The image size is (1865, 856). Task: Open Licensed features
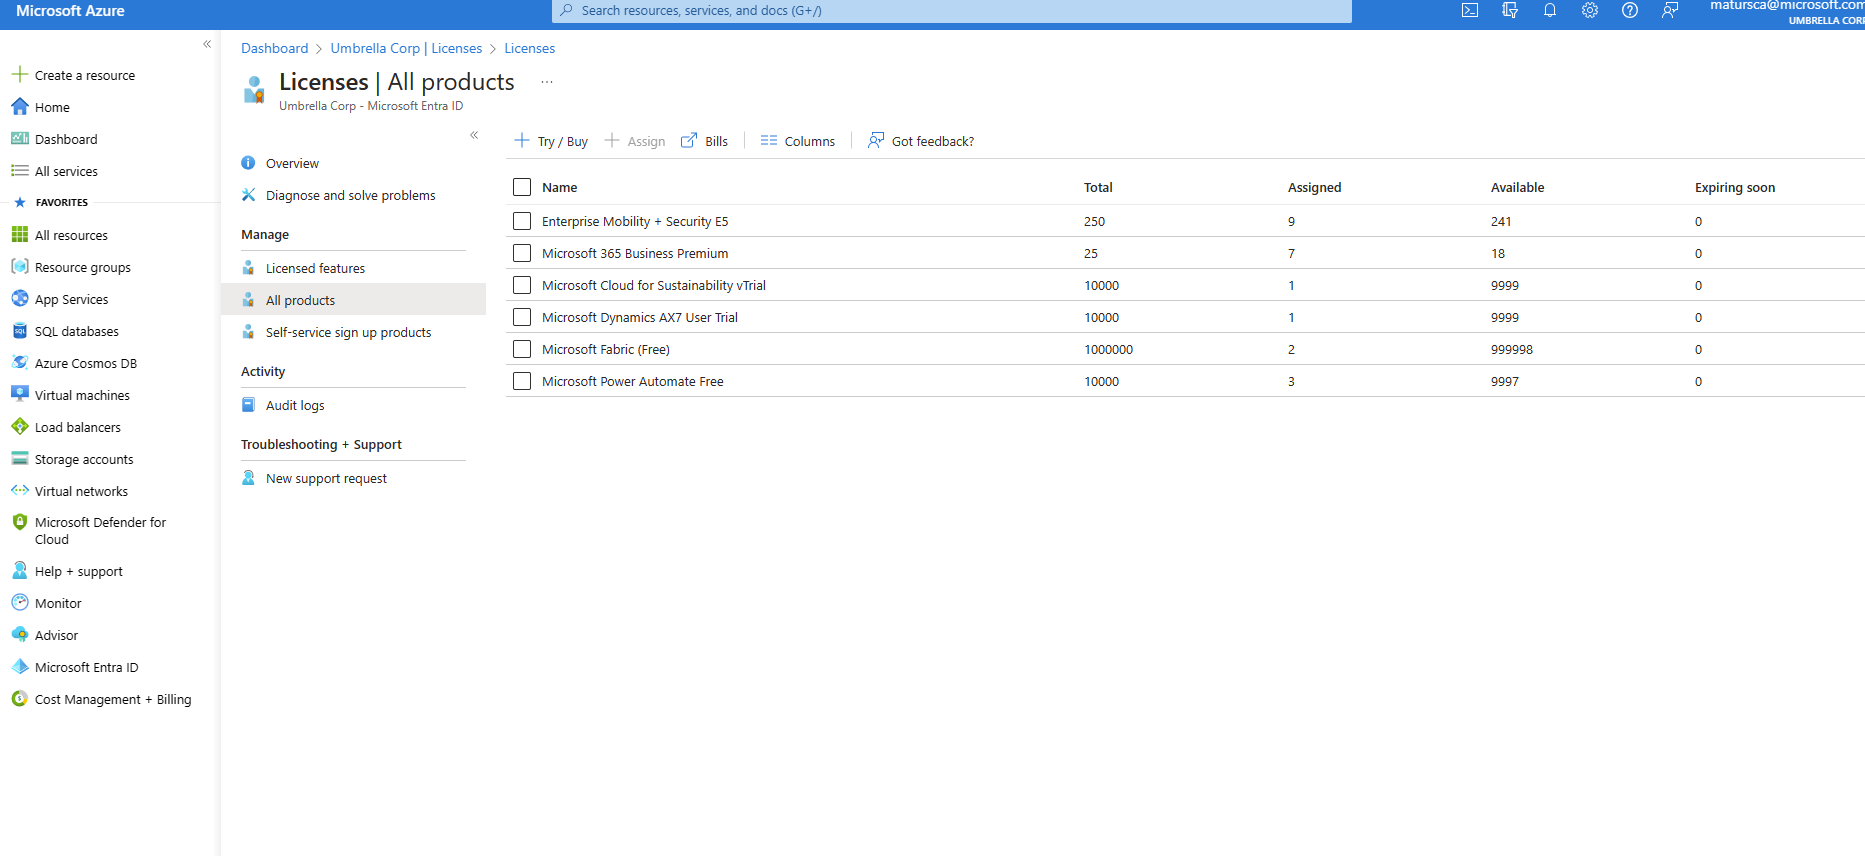353,268
